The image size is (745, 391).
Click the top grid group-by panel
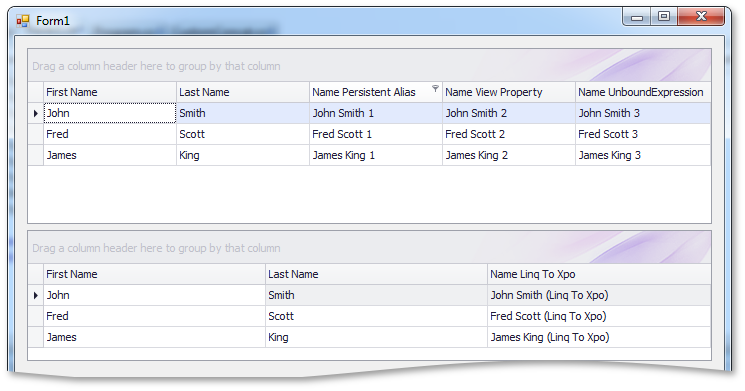tap(369, 66)
